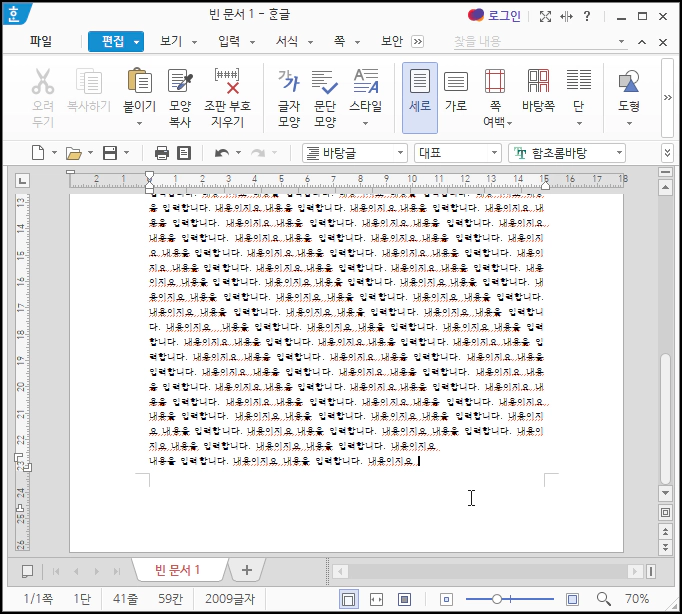Open the Security (보안) menu
682x614 pixels.
click(392, 41)
